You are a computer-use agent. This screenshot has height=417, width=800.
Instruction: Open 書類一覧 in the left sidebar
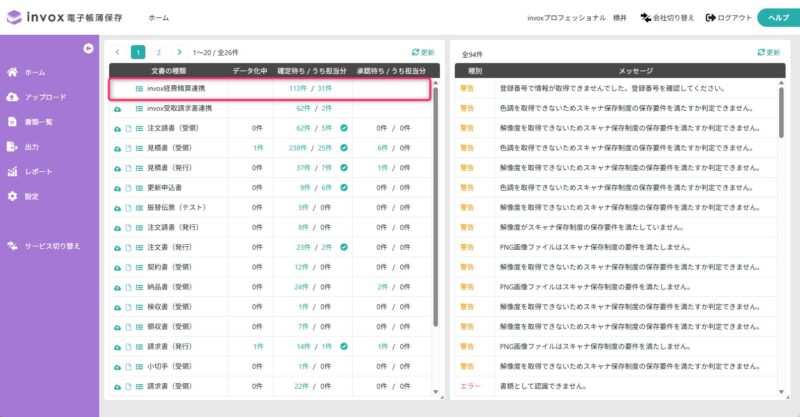point(30,122)
